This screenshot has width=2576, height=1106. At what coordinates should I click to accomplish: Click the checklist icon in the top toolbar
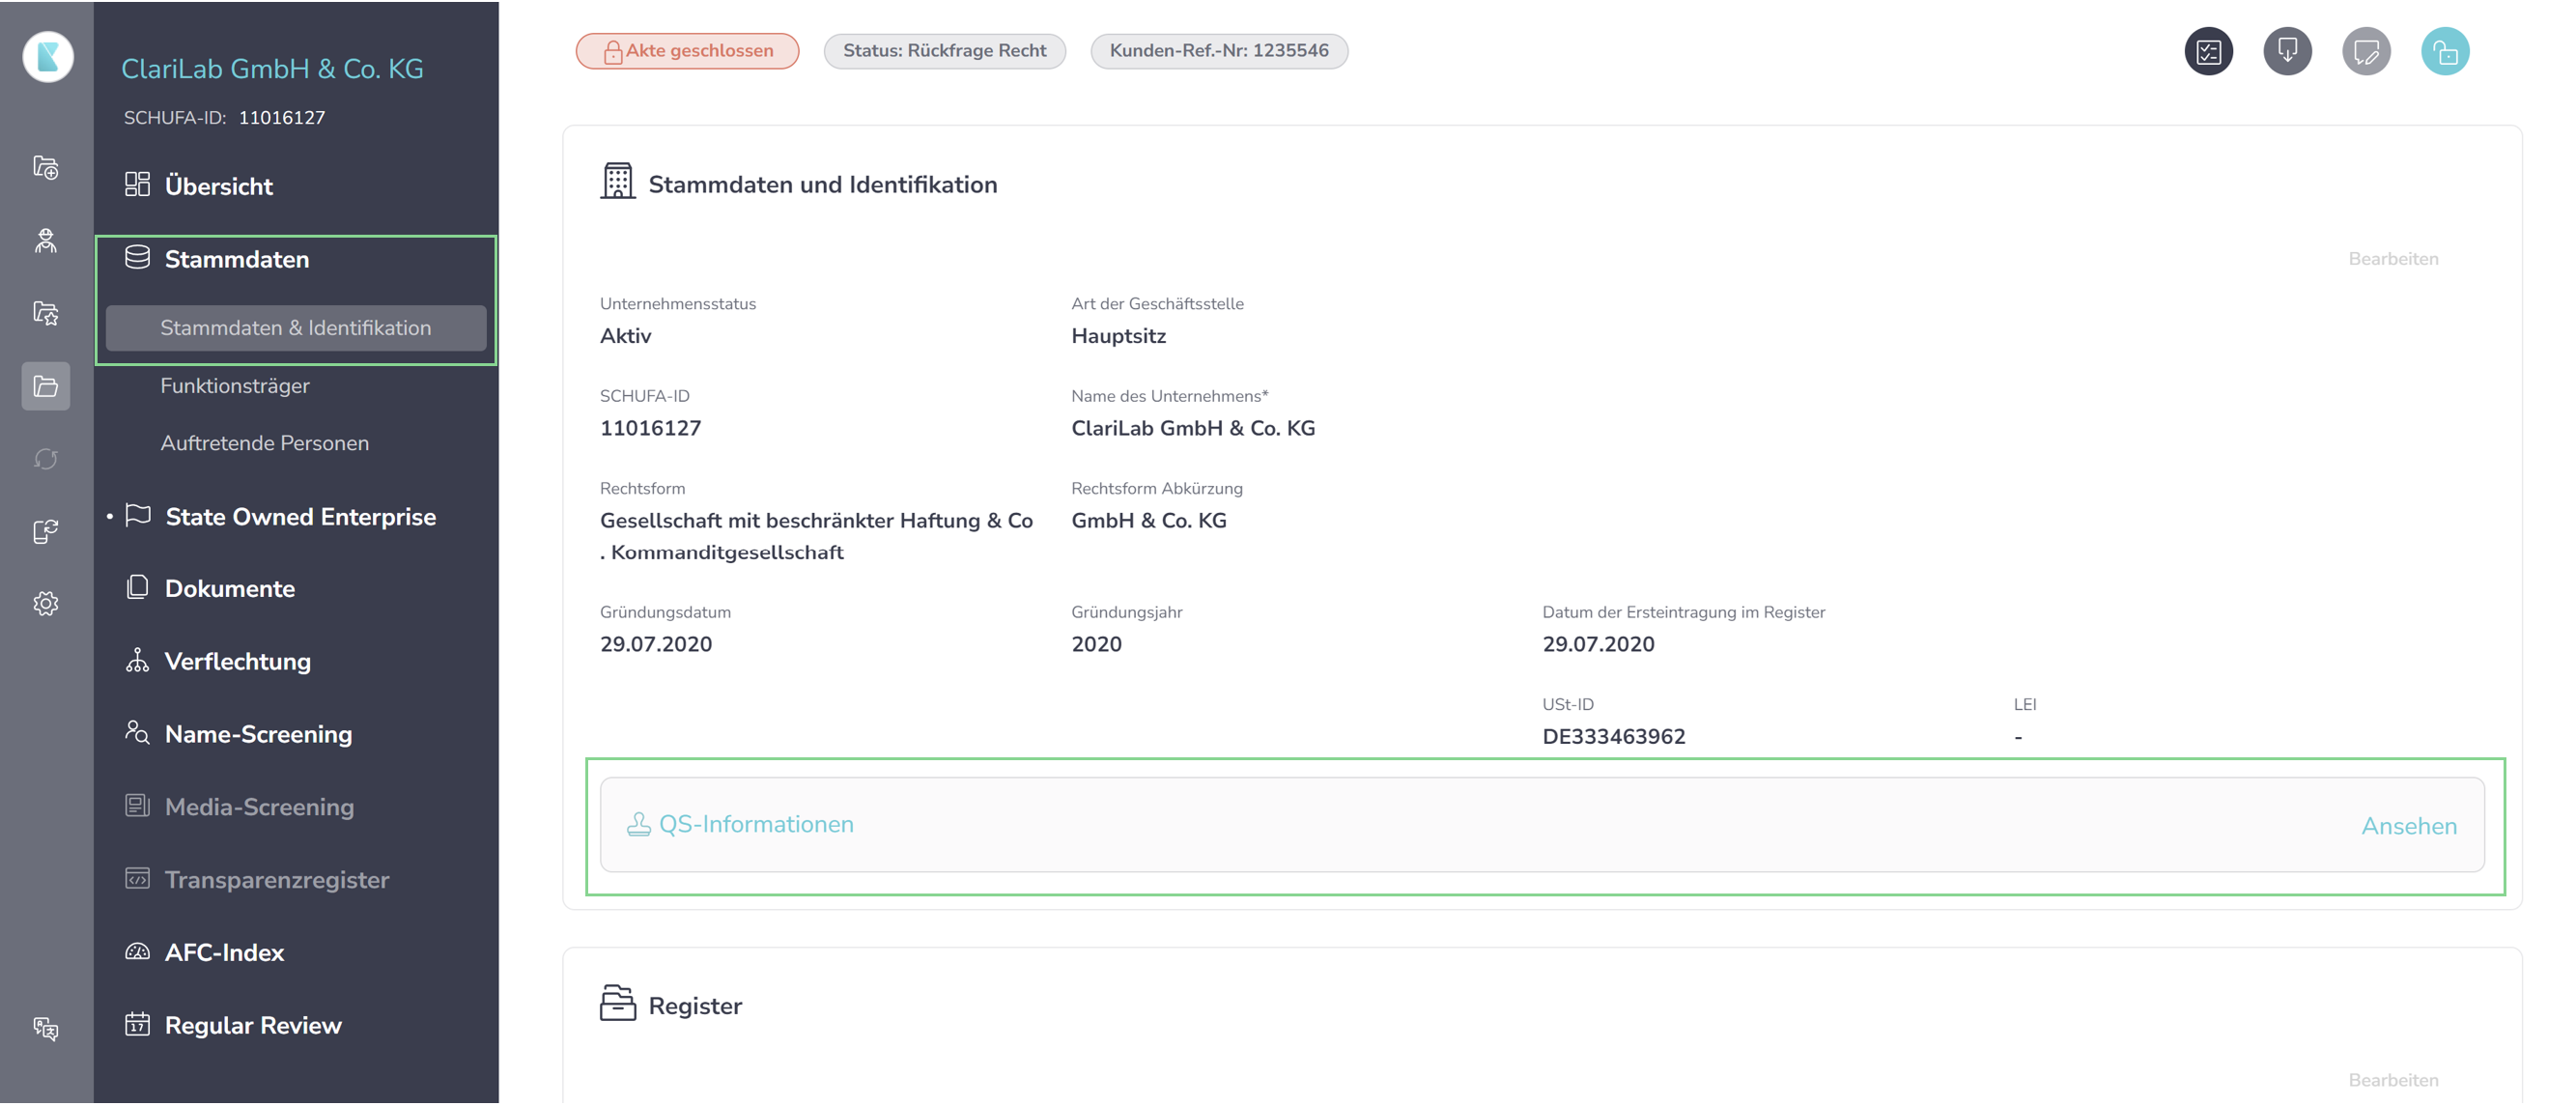(x=2208, y=51)
